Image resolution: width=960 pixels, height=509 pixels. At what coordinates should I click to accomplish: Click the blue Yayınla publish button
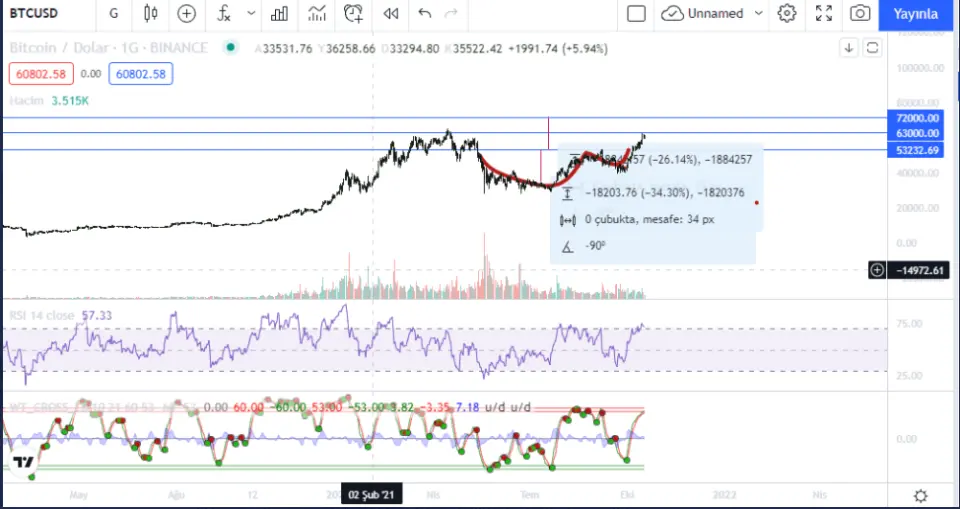point(915,13)
